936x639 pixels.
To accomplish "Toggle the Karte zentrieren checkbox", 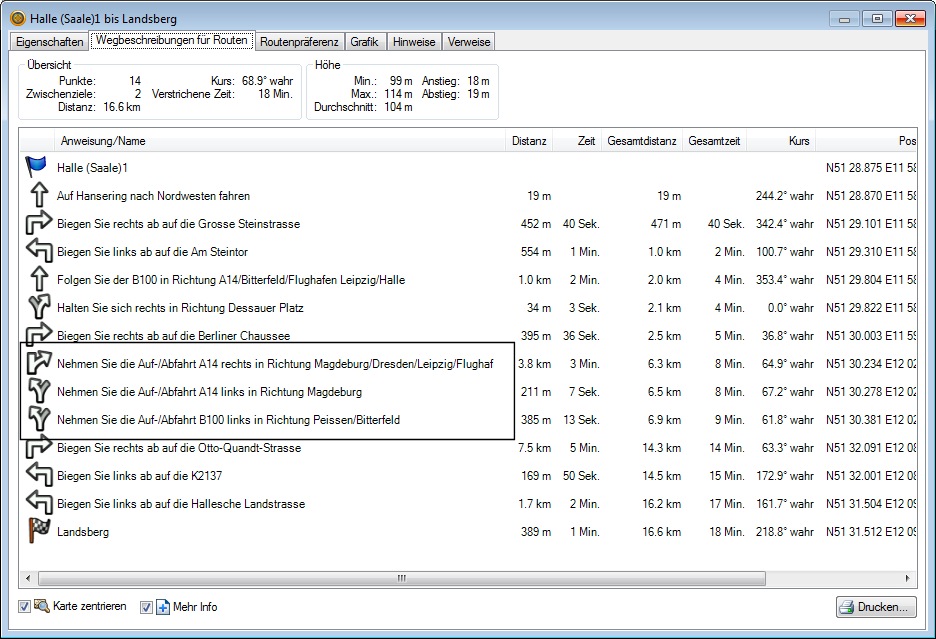I will 25,607.
